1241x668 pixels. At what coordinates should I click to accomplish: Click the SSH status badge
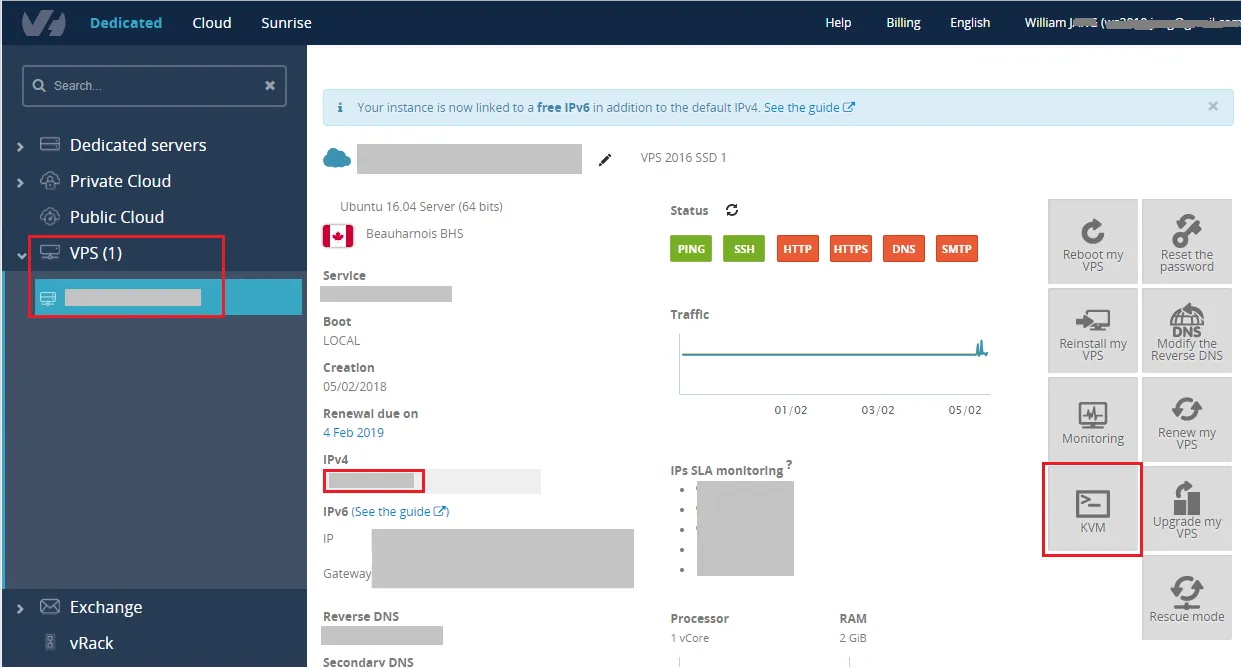pyautogui.click(x=744, y=249)
